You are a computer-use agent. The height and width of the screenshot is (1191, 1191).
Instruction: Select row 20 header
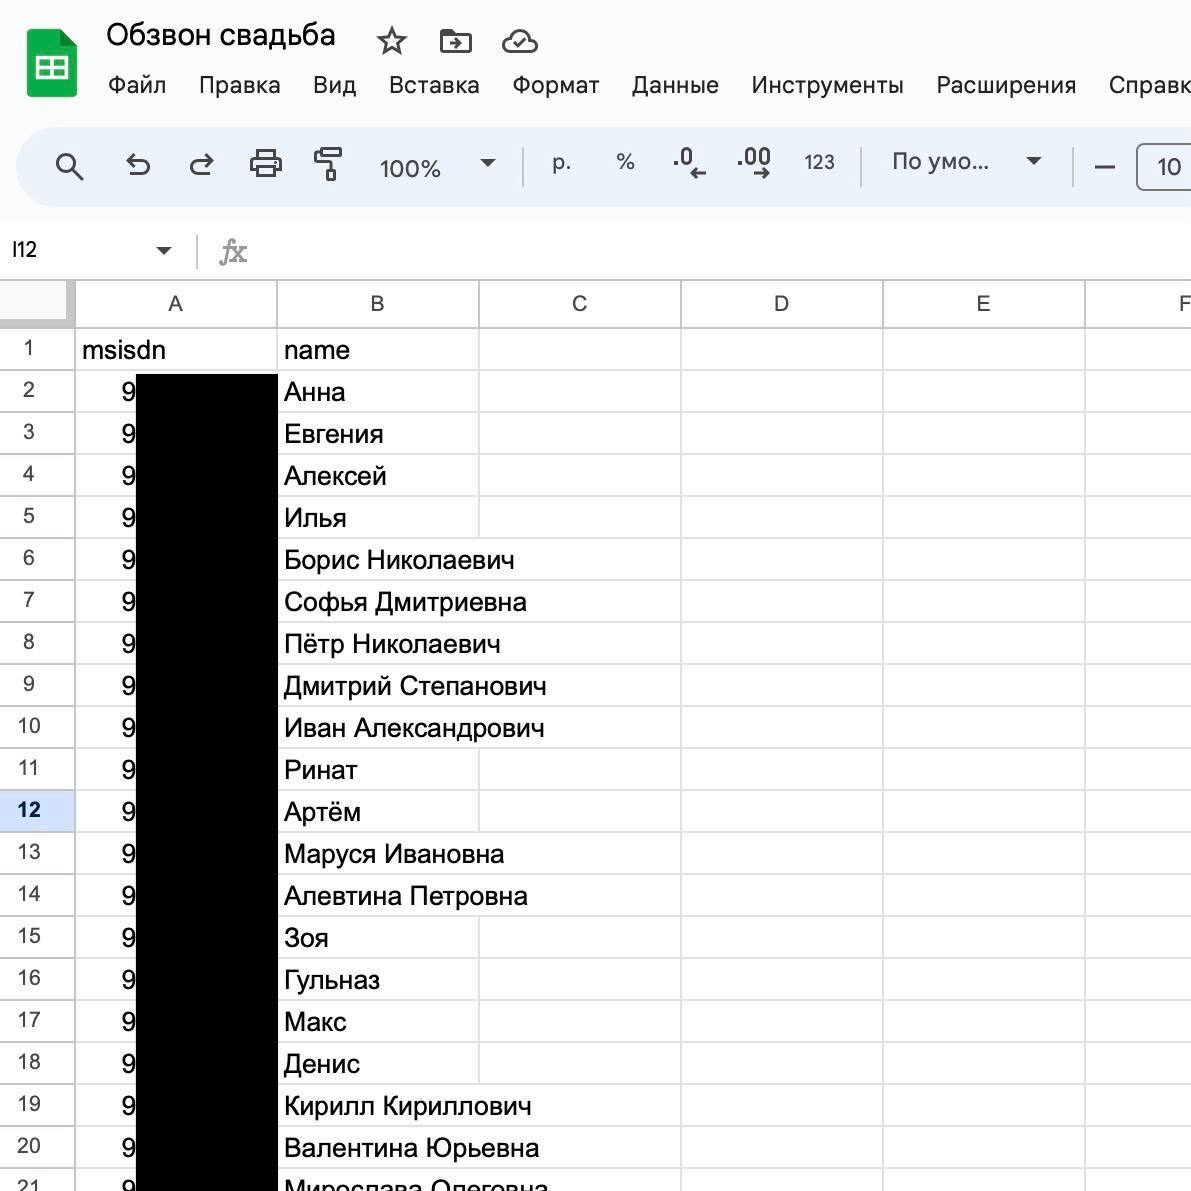pos(36,1146)
